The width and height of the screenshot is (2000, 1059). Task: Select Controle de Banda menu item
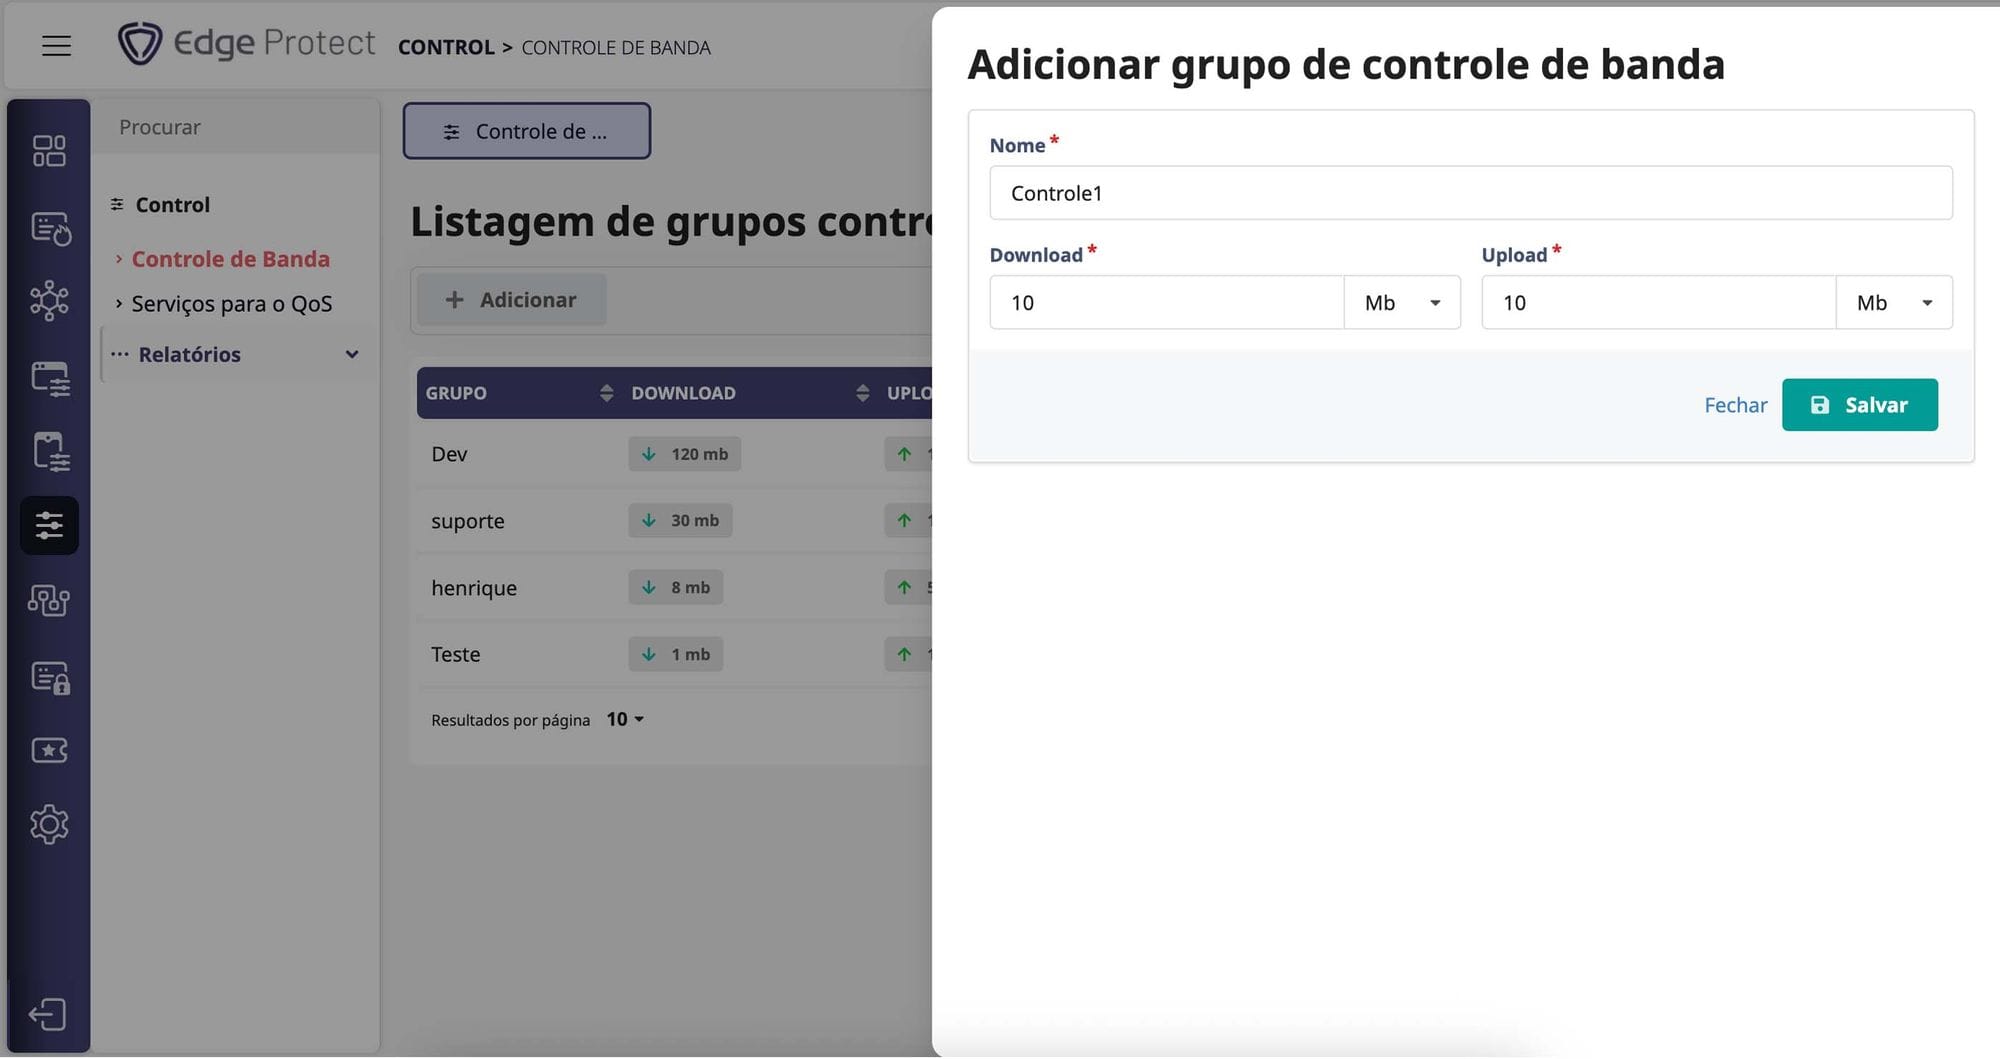230,259
